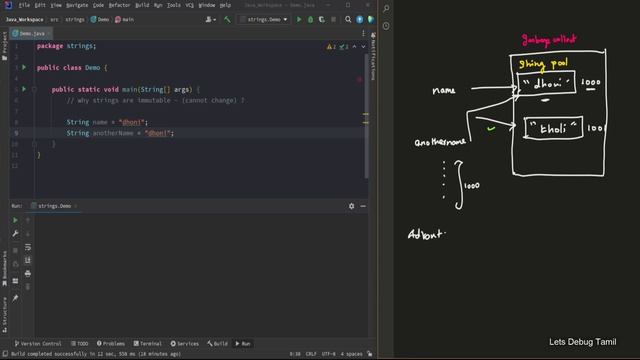Viewport: 640px width, 360px height.
Task: Click the Build Project hammer icon
Action: [x=227, y=19]
